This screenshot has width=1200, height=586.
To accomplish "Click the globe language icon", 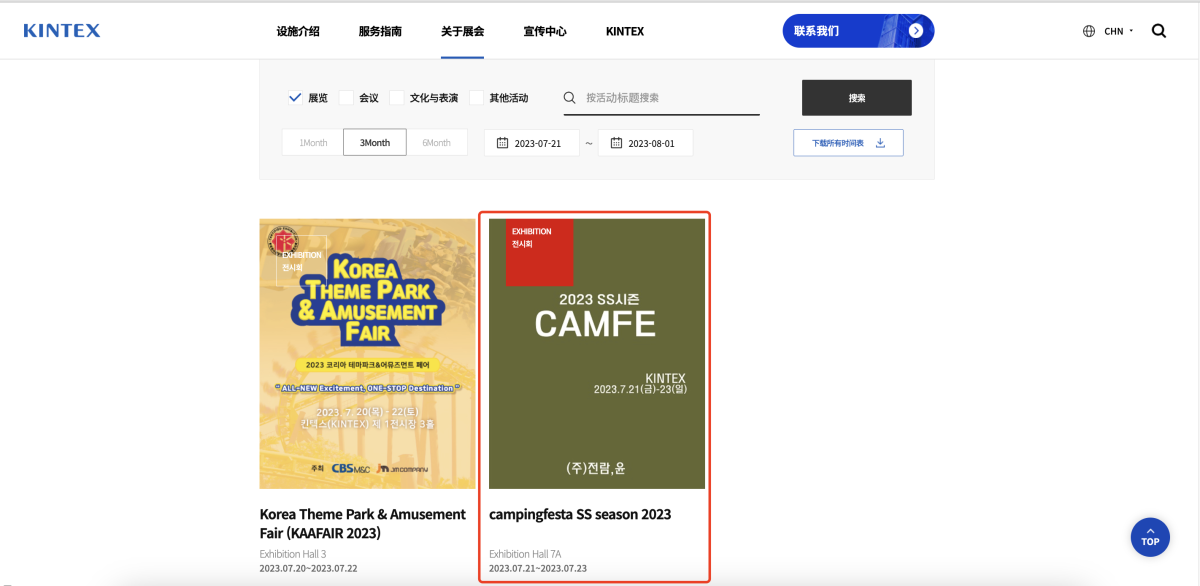I will 1089,31.
